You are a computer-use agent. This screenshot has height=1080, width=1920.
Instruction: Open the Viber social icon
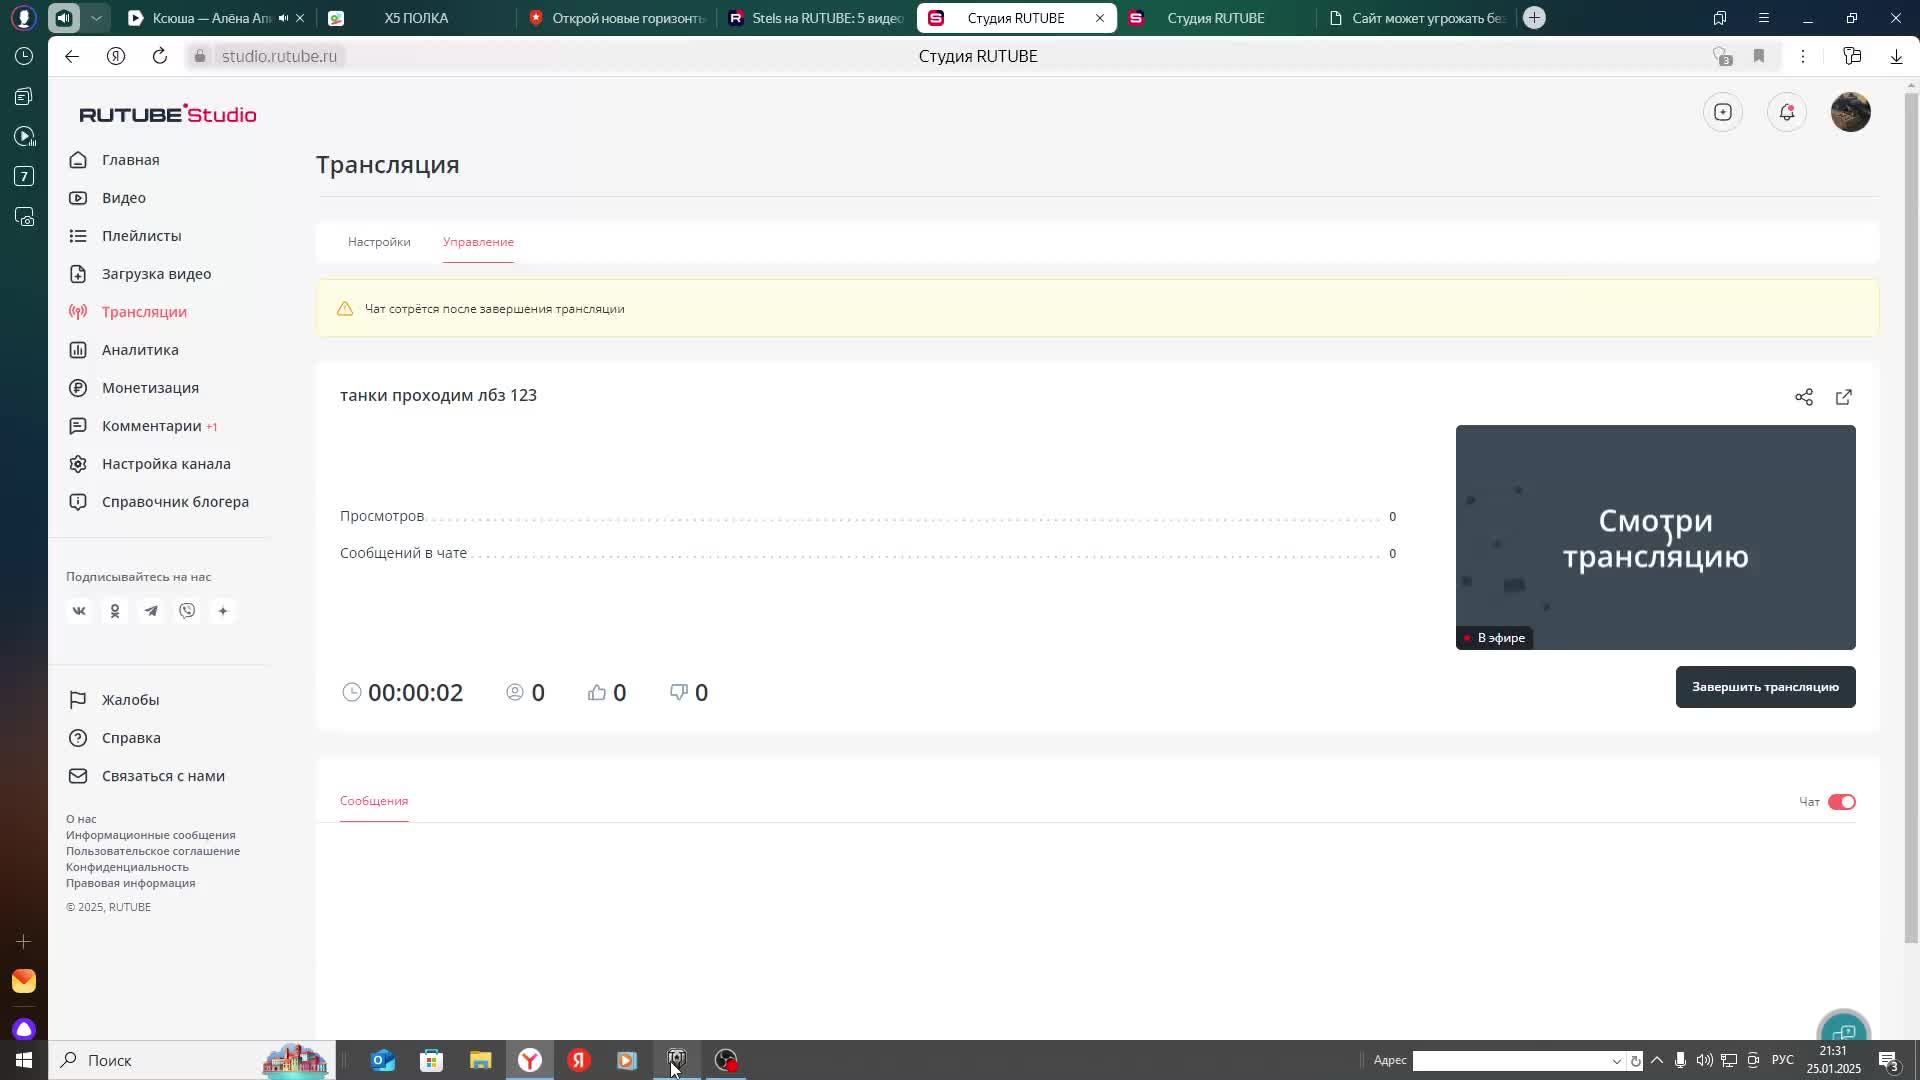pyautogui.click(x=187, y=611)
